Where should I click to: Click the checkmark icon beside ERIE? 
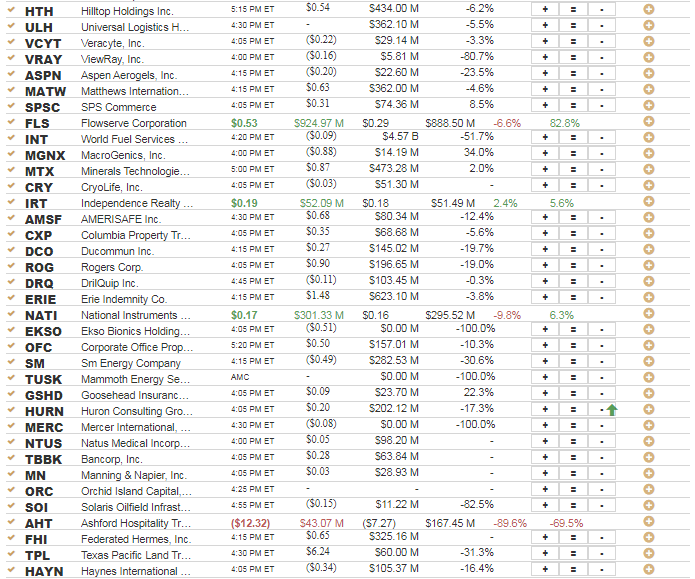(12, 297)
